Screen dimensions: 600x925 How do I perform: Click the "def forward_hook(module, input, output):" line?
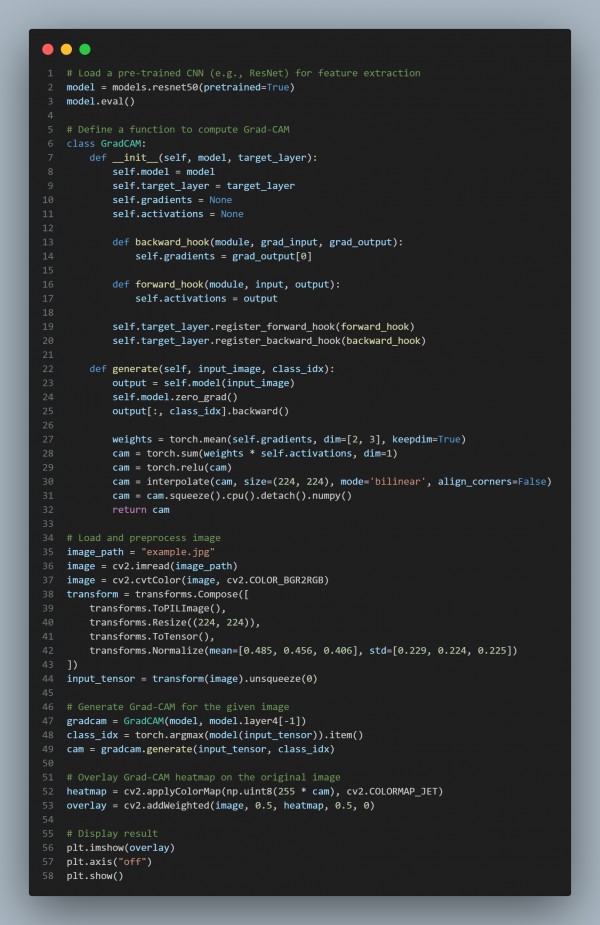coord(227,284)
